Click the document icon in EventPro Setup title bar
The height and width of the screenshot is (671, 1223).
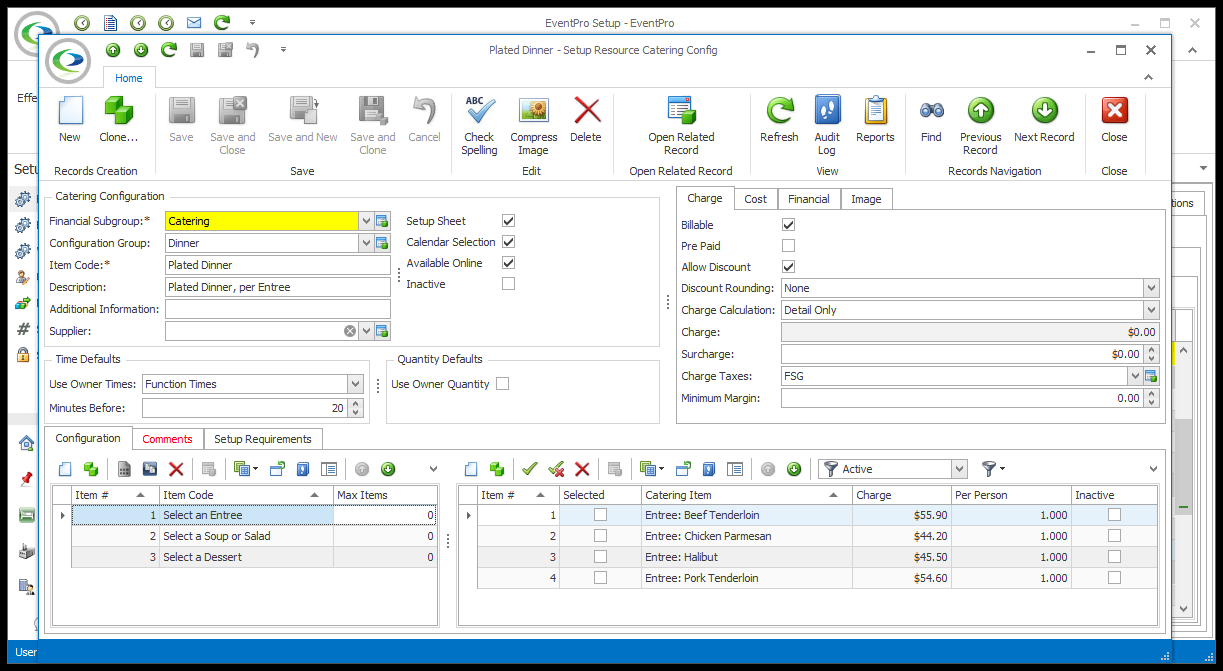tap(110, 22)
